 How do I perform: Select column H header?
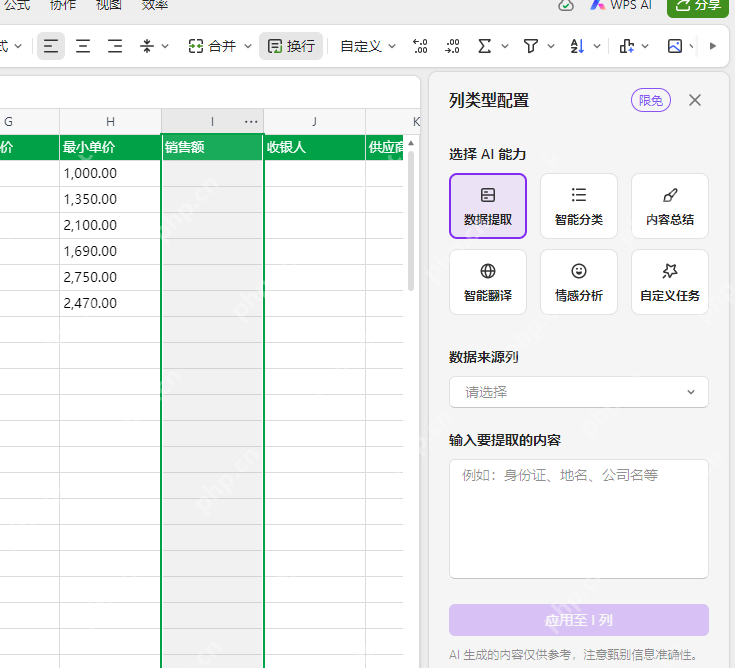(110, 122)
